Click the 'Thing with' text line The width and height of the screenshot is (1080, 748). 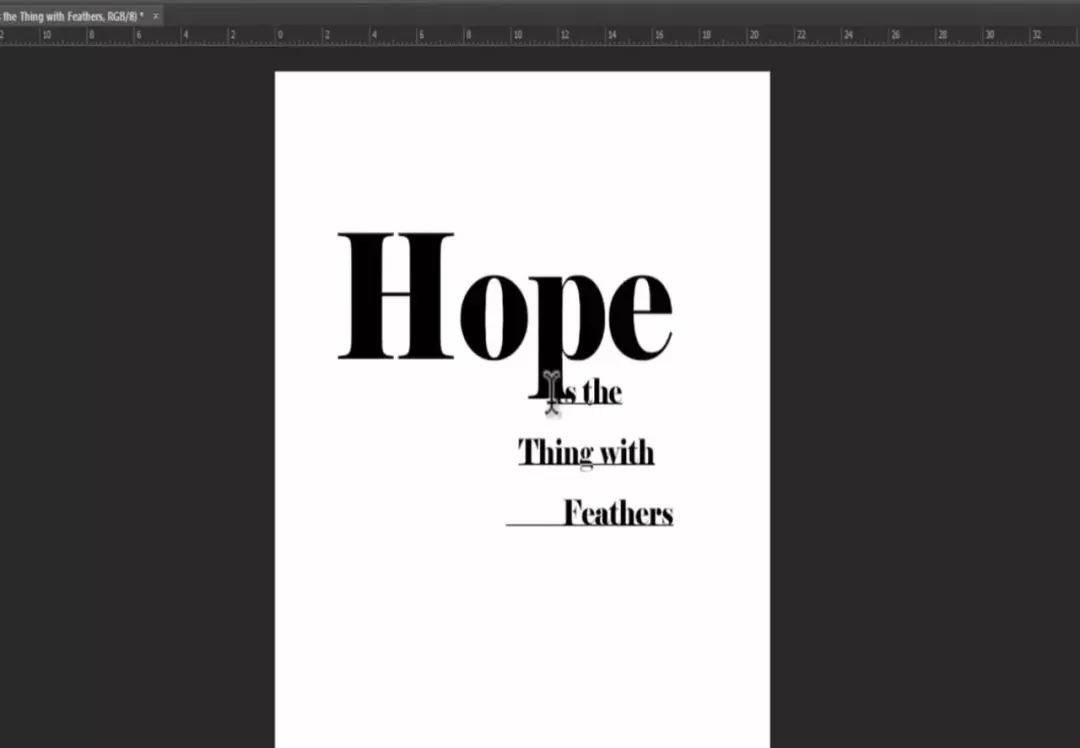(x=586, y=453)
